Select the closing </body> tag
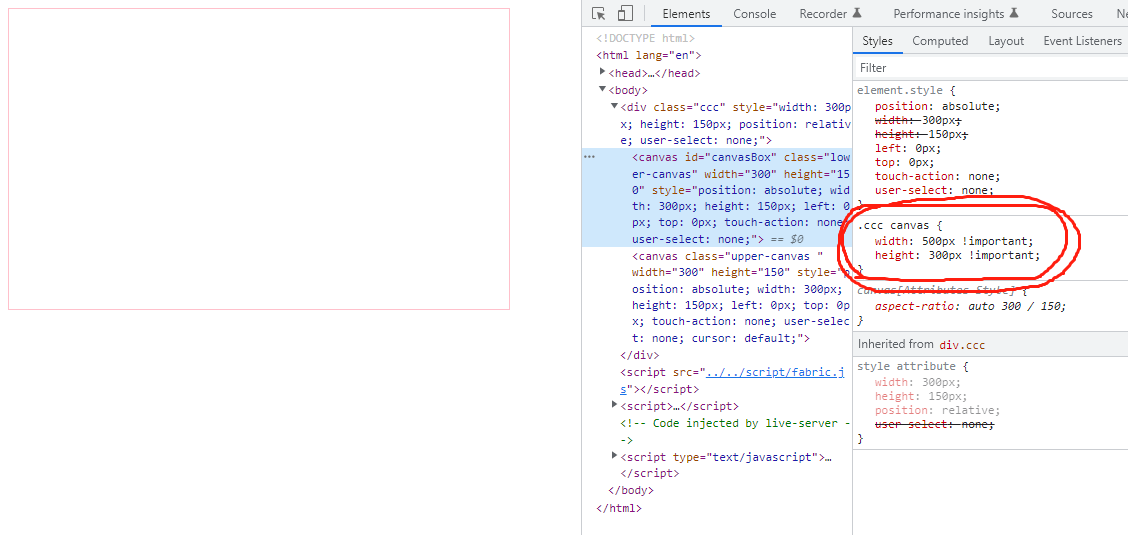 pyautogui.click(x=631, y=490)
